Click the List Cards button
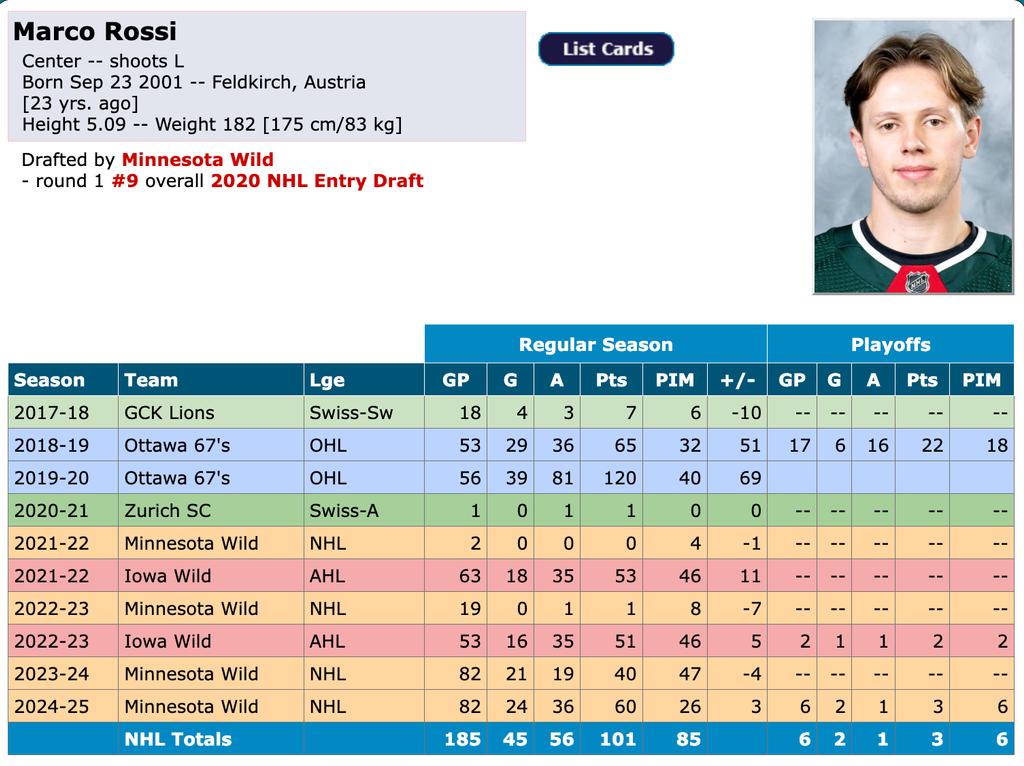This screenshot has width=1024, height=766. pos(606,49)
